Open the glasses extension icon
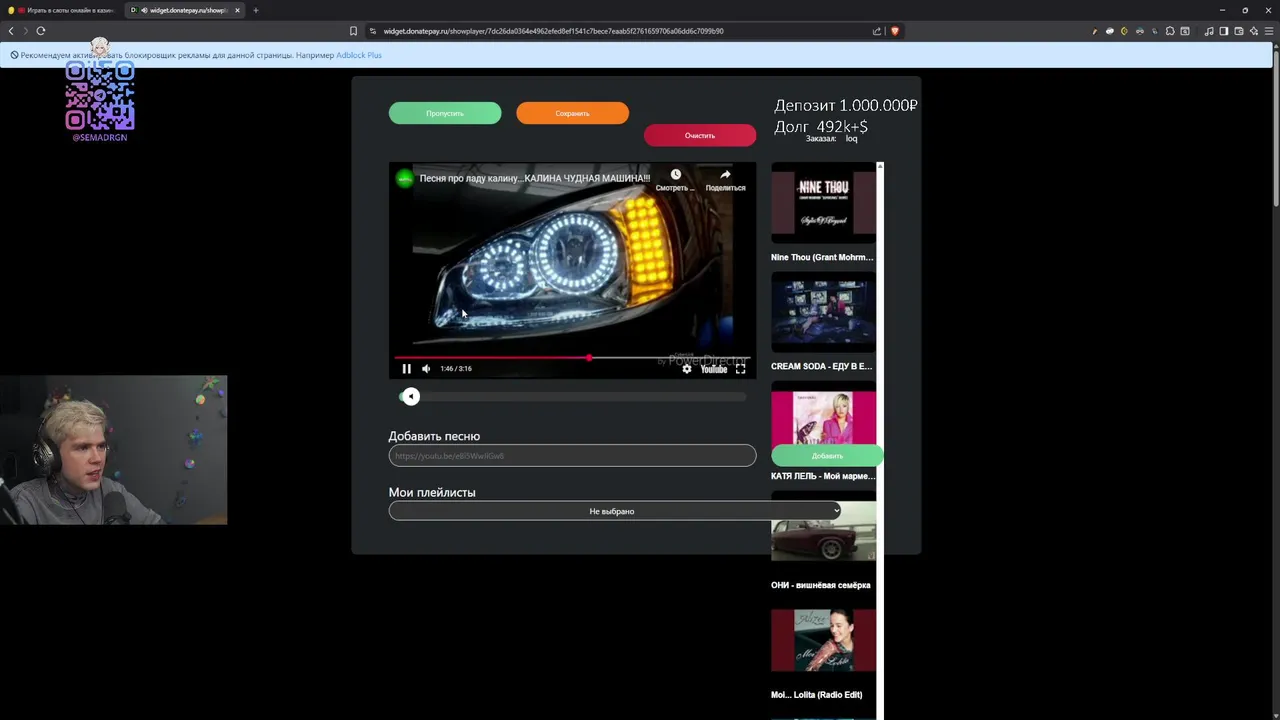The width and height of the screenshot is (1280, 720). tap(1140, 31)
